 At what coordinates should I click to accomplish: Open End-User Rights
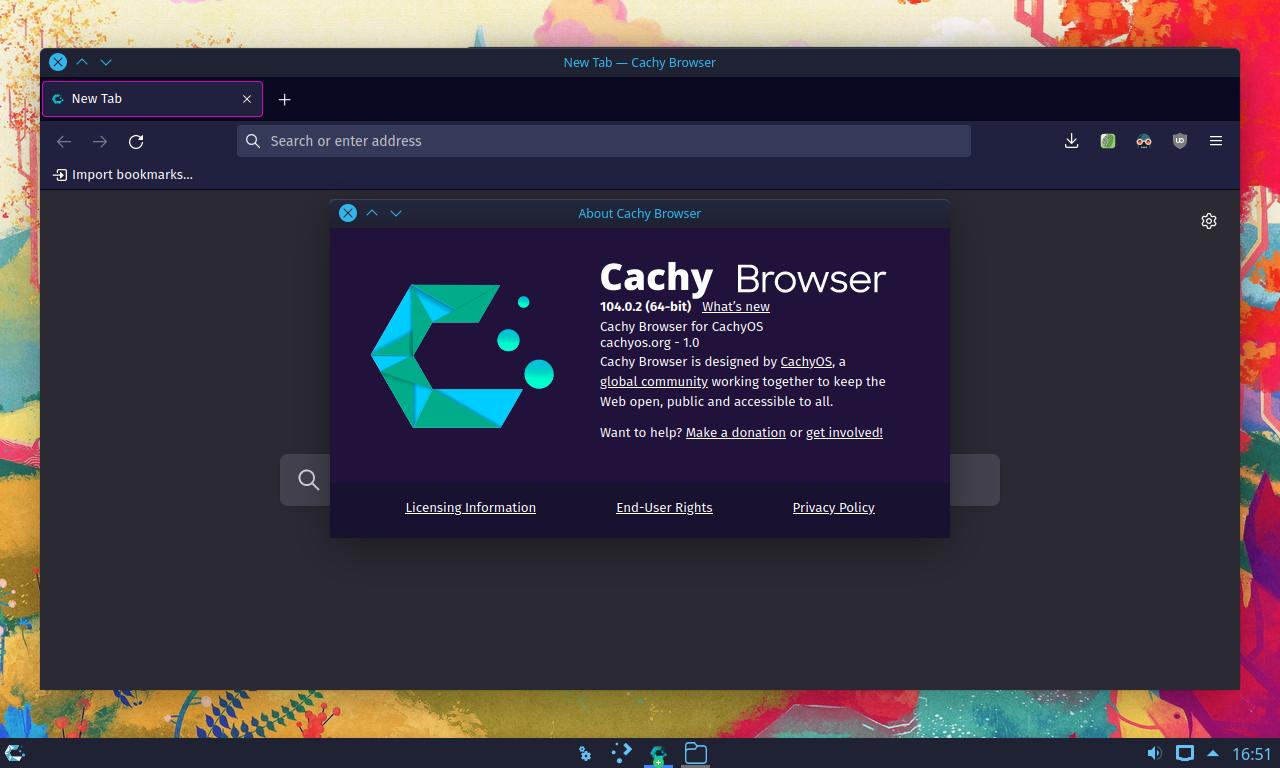point(664,508)
